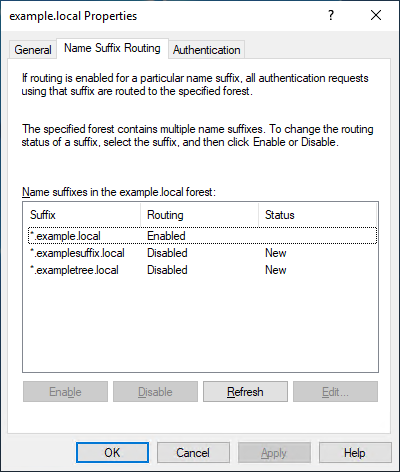Click the question mark help icon

click(x=331, y=15)
